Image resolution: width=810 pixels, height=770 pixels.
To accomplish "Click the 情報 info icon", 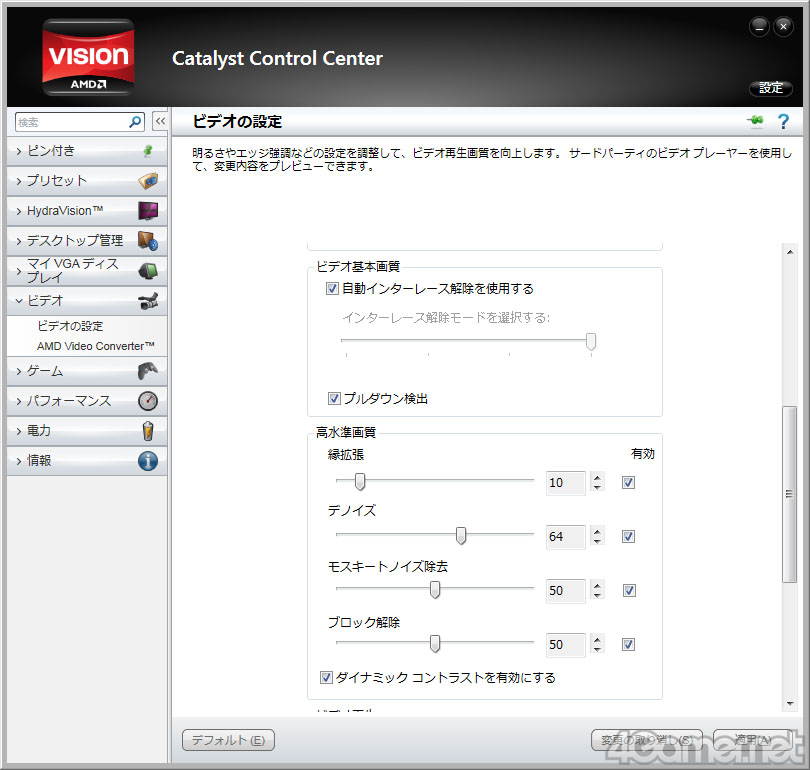I will (148, 461).
